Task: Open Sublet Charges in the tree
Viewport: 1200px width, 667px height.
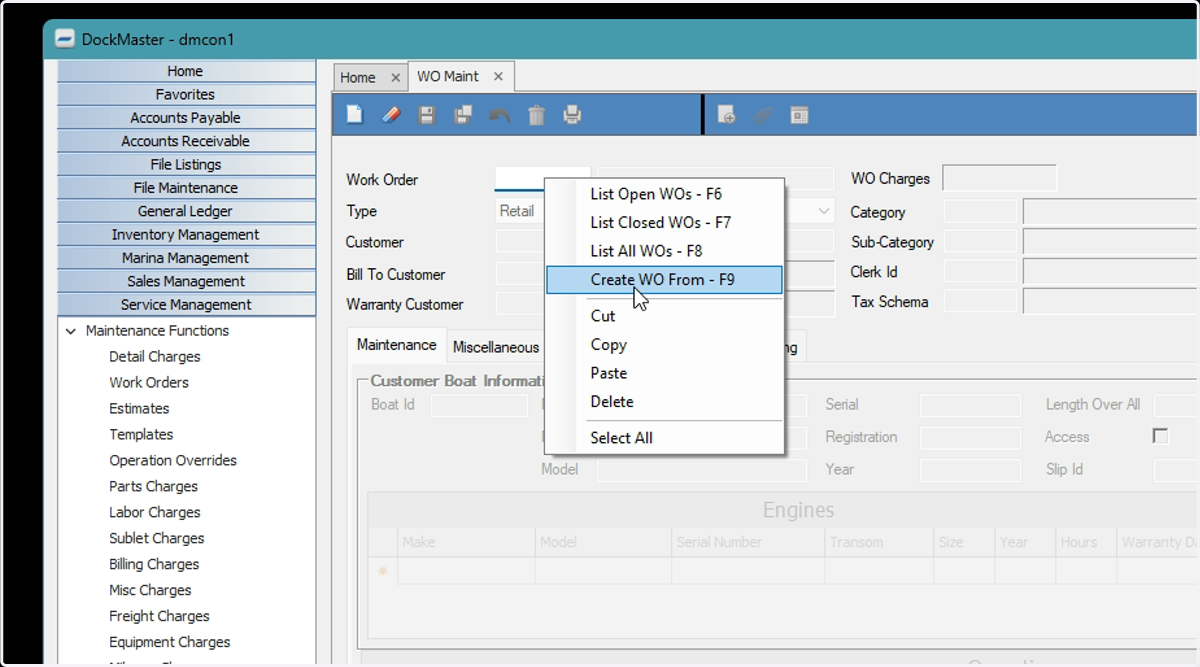Action: (x=156, y=539)
